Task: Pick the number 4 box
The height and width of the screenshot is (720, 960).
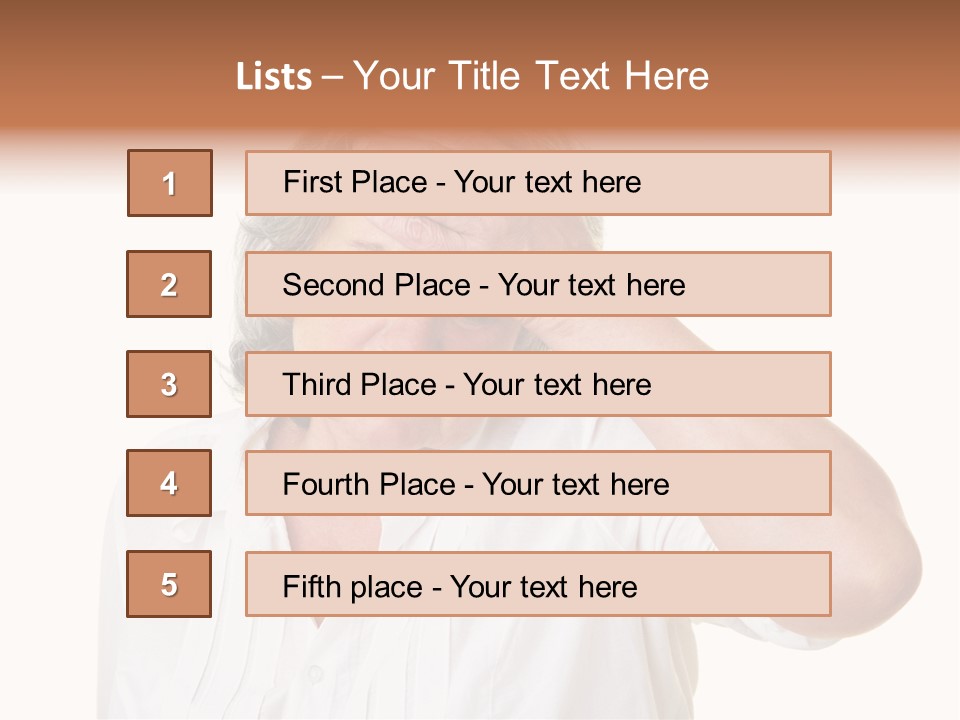Action: (169, 483)
